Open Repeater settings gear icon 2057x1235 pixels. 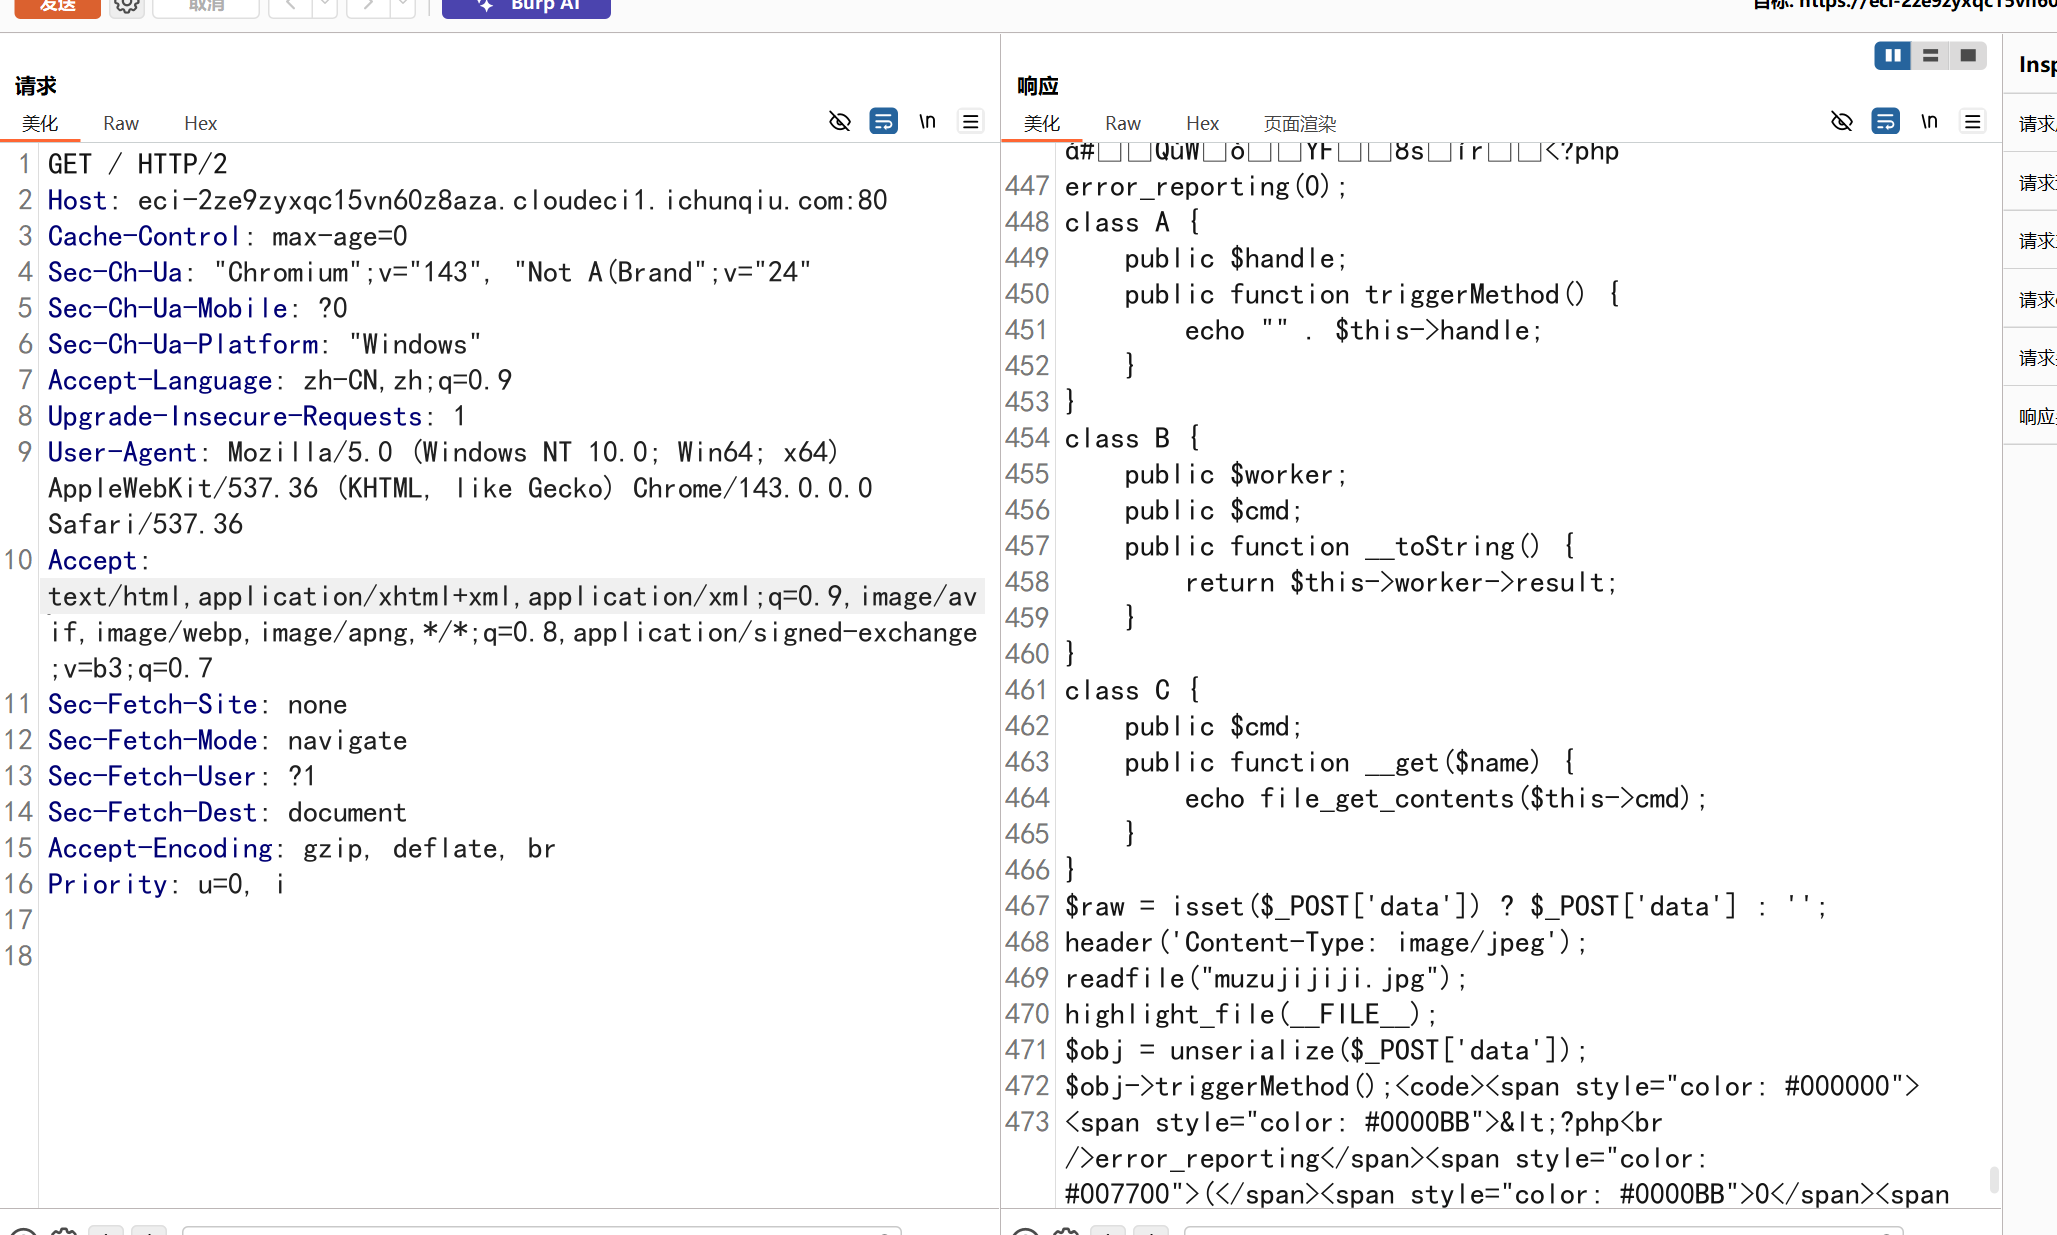126,6
